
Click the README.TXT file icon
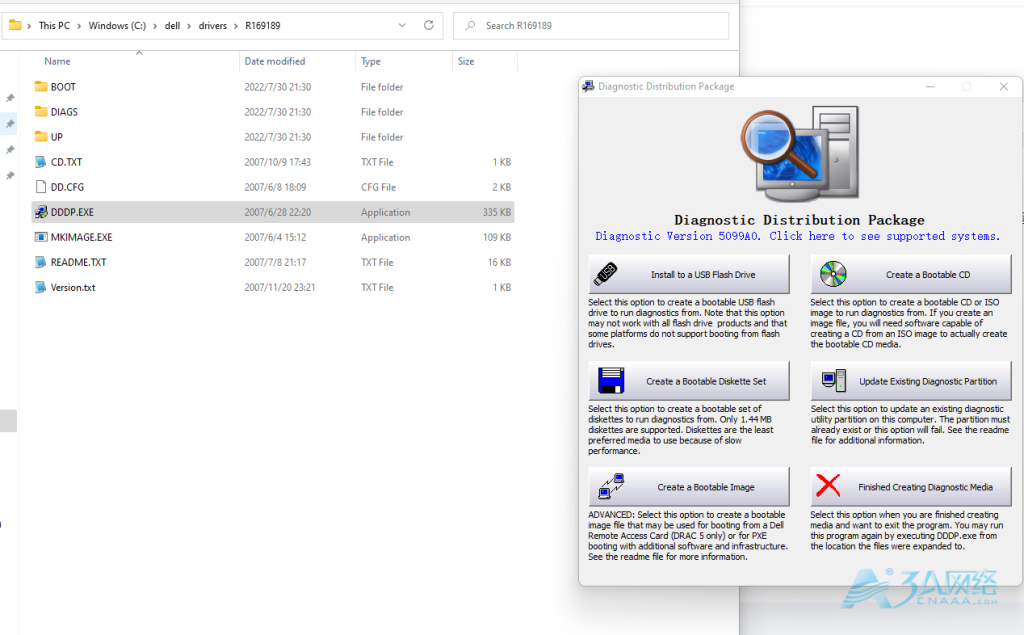(41, 262)
